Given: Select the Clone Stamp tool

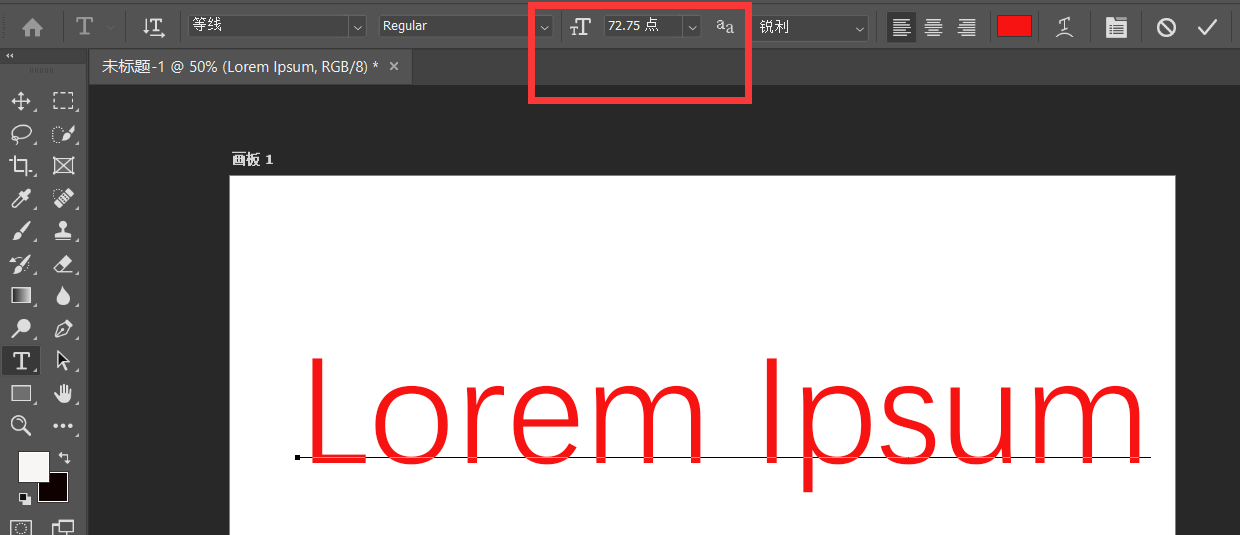Looking at the screenshot, I should coord(63,231).
